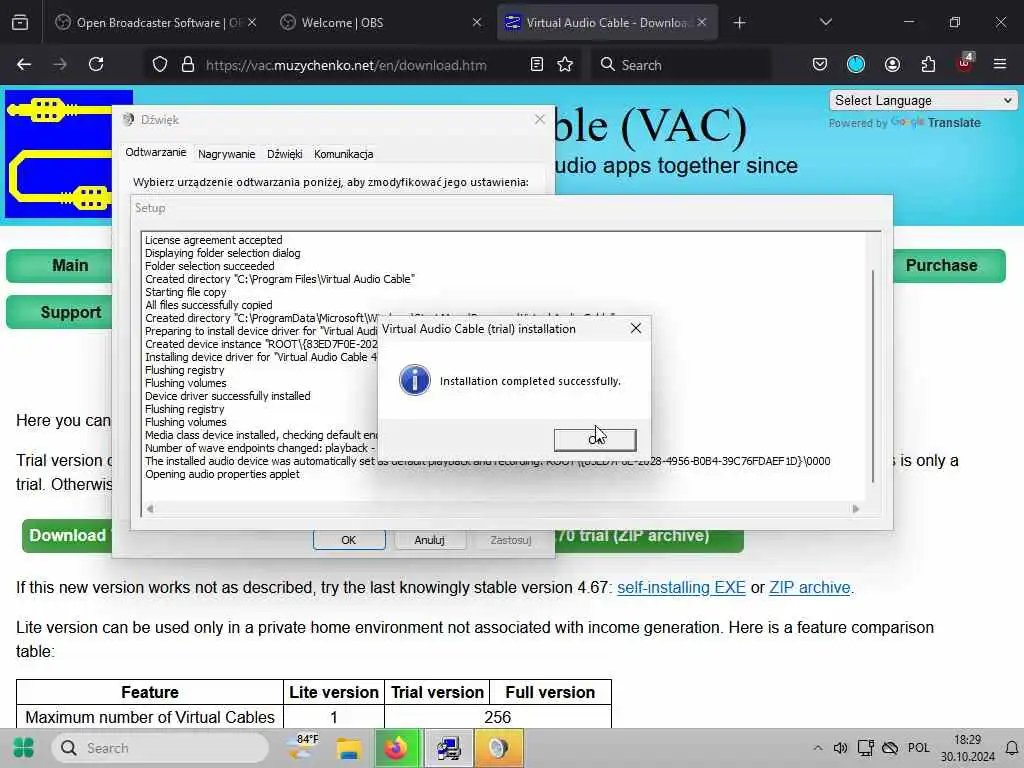Show hidden tray icons chevron
The width and height of the screenshot is (1024, 768).
point(818,748)
